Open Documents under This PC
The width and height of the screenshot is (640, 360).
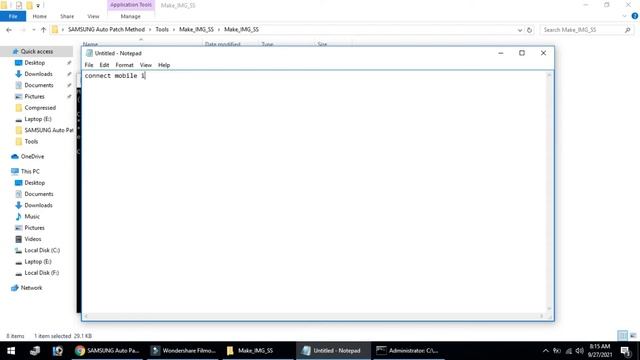pos(39,194)
